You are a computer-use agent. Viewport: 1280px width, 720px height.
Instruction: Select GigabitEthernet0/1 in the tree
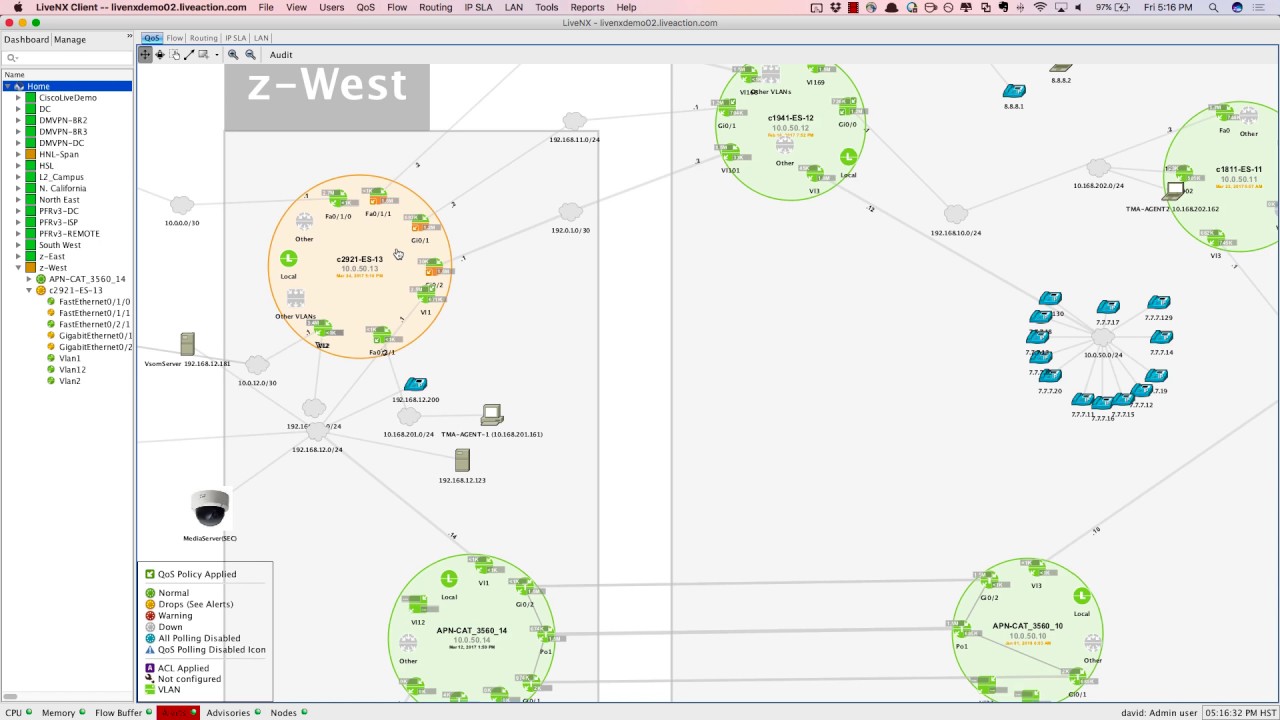[95, 335]
